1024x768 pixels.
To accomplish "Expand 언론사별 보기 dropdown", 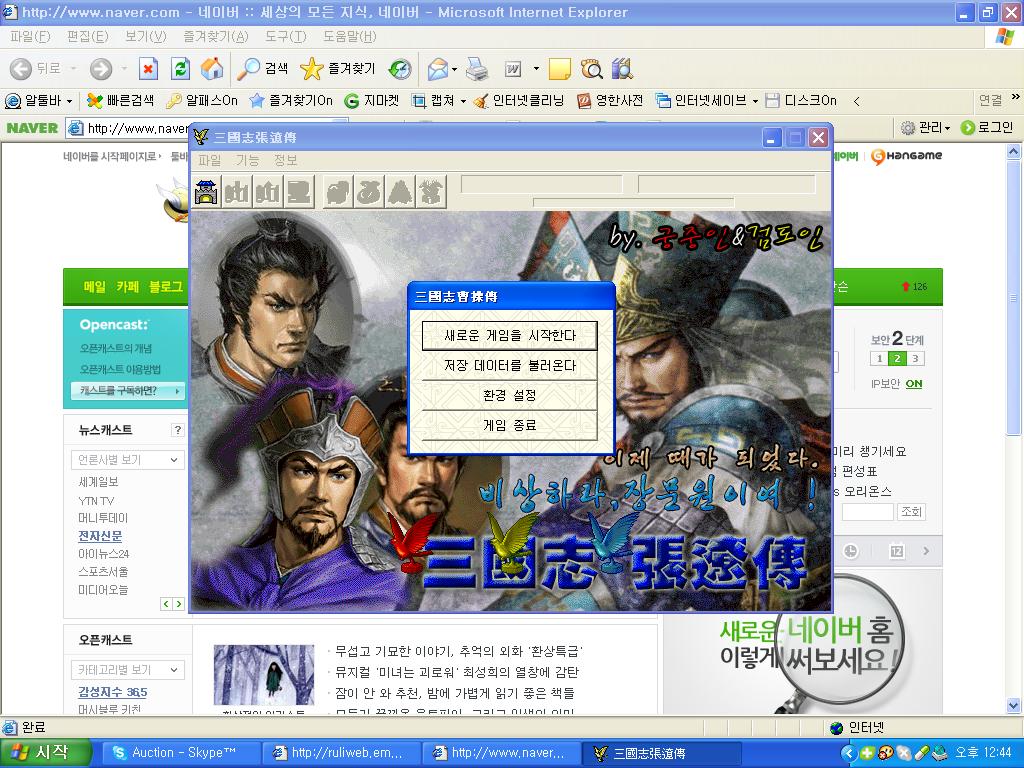I will 127,460.
